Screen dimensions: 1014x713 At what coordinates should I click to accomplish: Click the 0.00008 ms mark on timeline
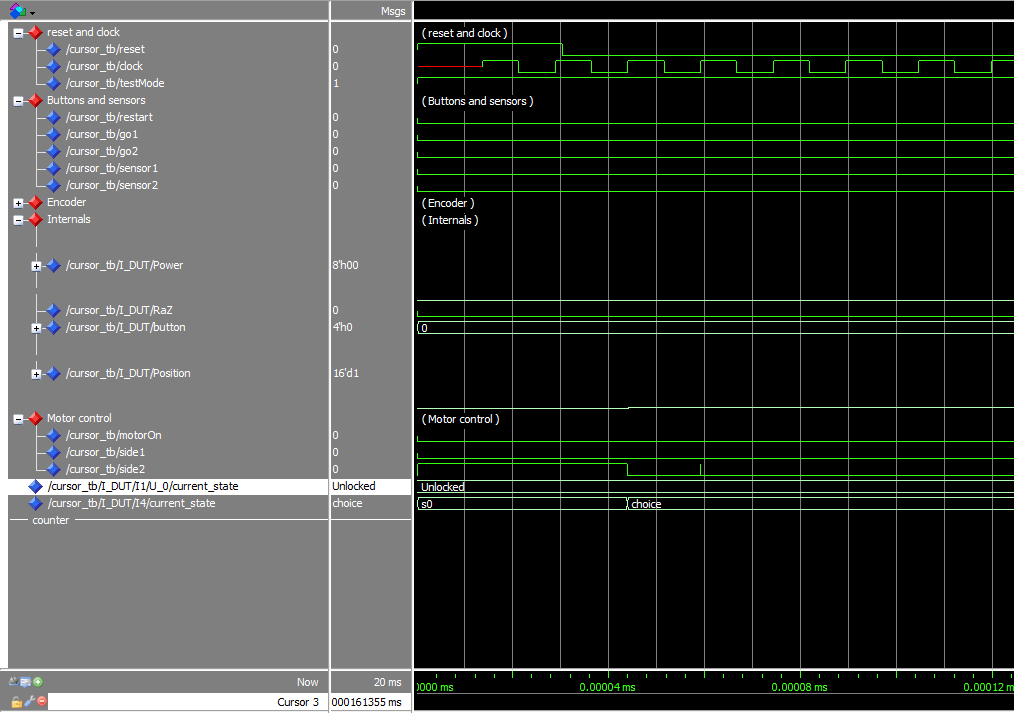[799, 687]
